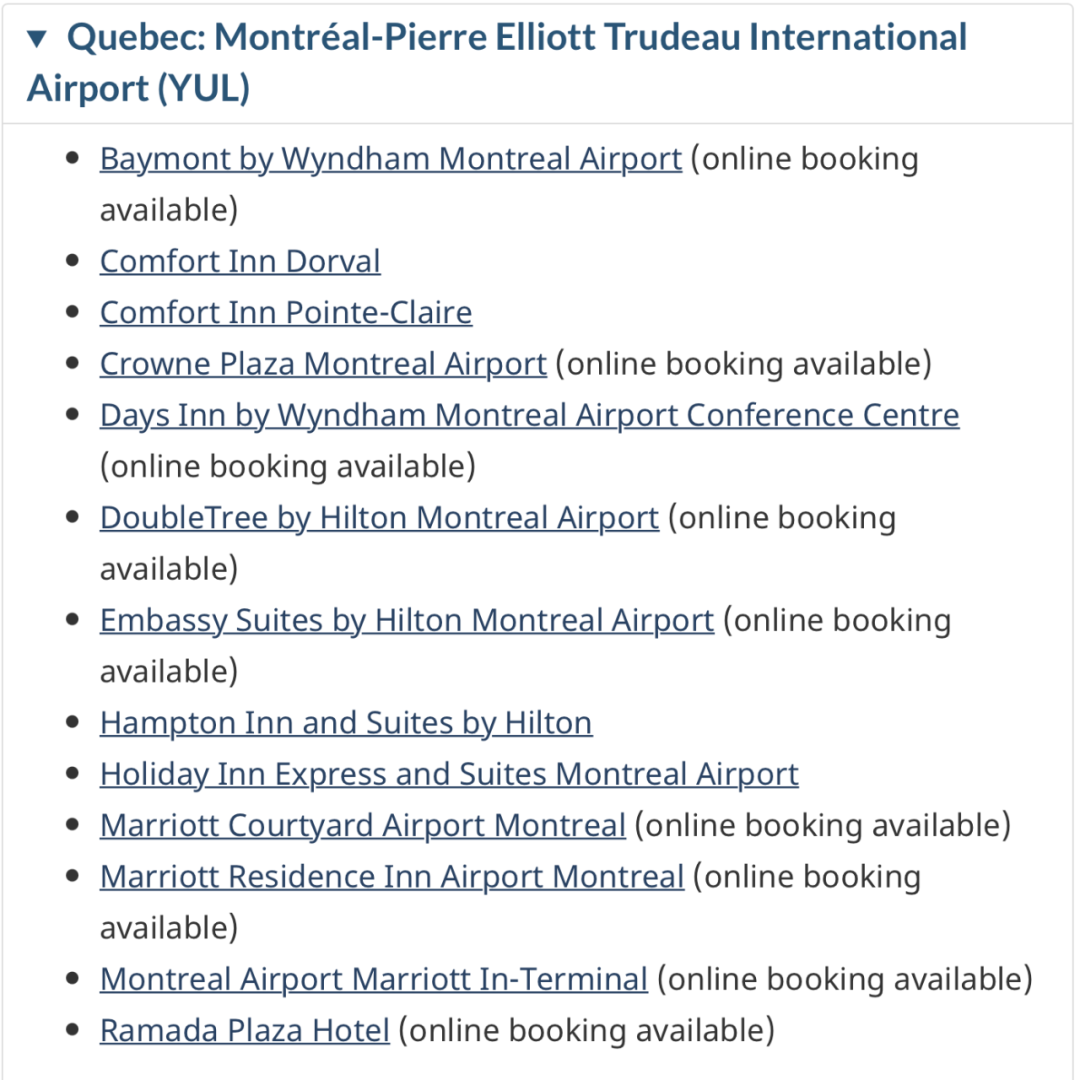Viewport: 1080px width, 1080px height.
Task: Click online booking note beside Marriott In-Terminal
Action: click(x=844, y=979)
